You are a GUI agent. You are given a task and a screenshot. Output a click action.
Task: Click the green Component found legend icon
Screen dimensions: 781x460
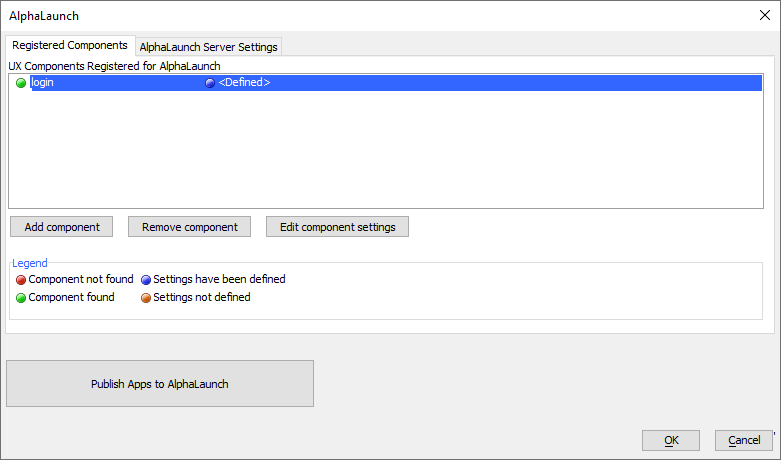pyautogui.click(x=21, y=298)
